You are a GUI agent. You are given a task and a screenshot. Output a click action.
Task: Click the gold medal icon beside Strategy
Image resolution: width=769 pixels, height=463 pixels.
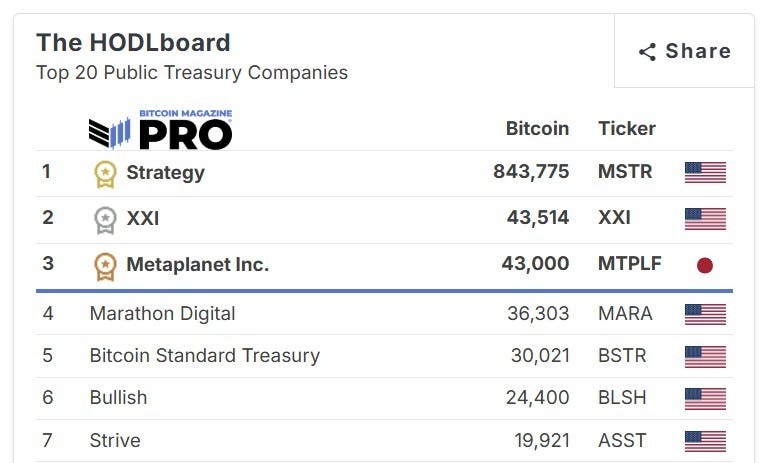(x=105, y=174)
